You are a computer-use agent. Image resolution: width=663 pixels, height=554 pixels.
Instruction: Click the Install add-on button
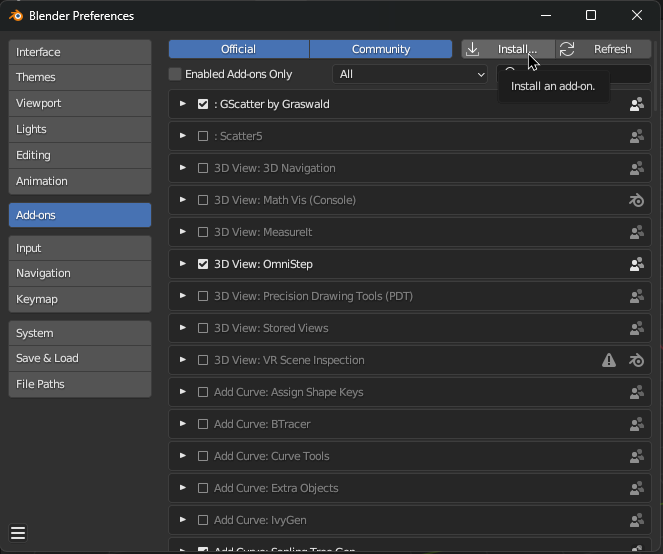[508, 49]
